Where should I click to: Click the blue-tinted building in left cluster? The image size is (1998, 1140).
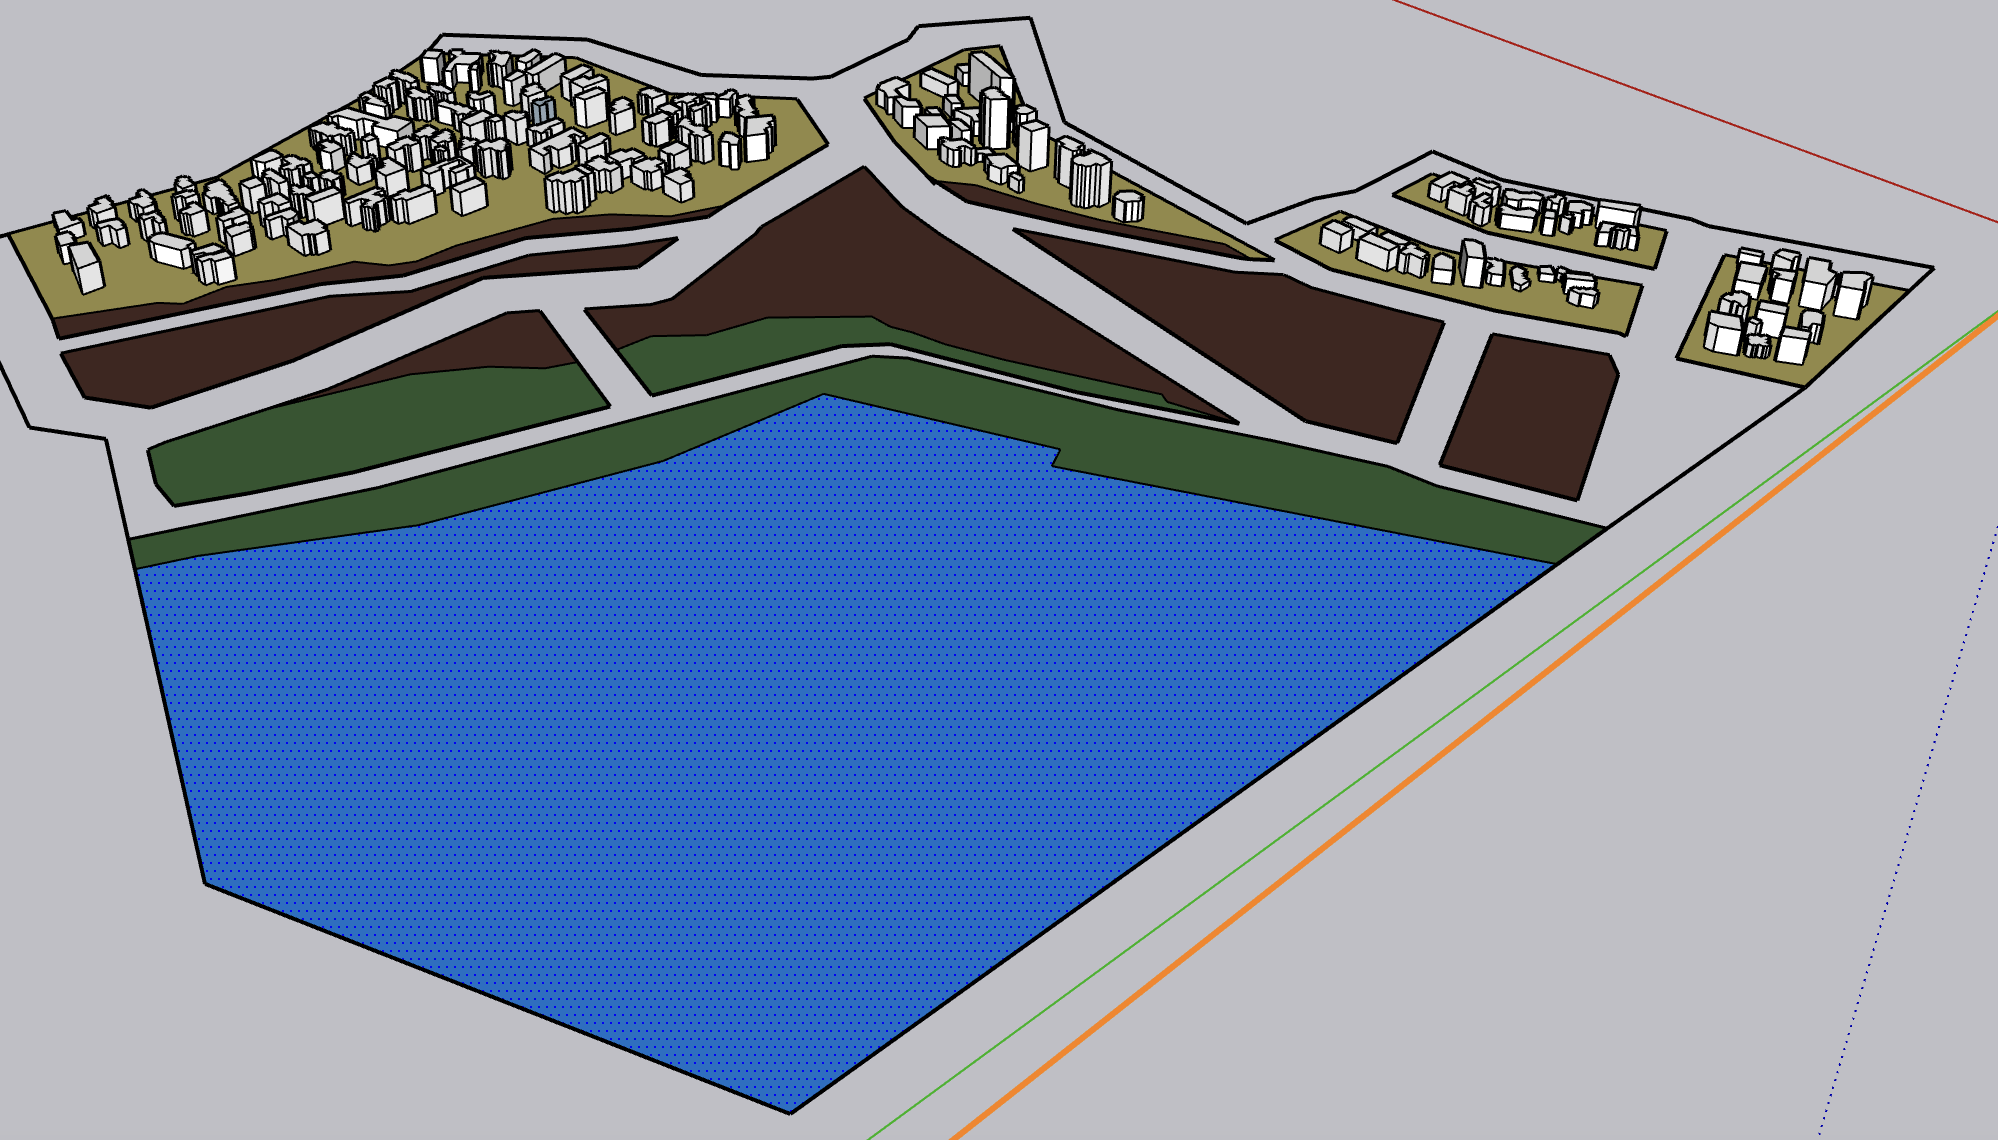pos(542,110)
